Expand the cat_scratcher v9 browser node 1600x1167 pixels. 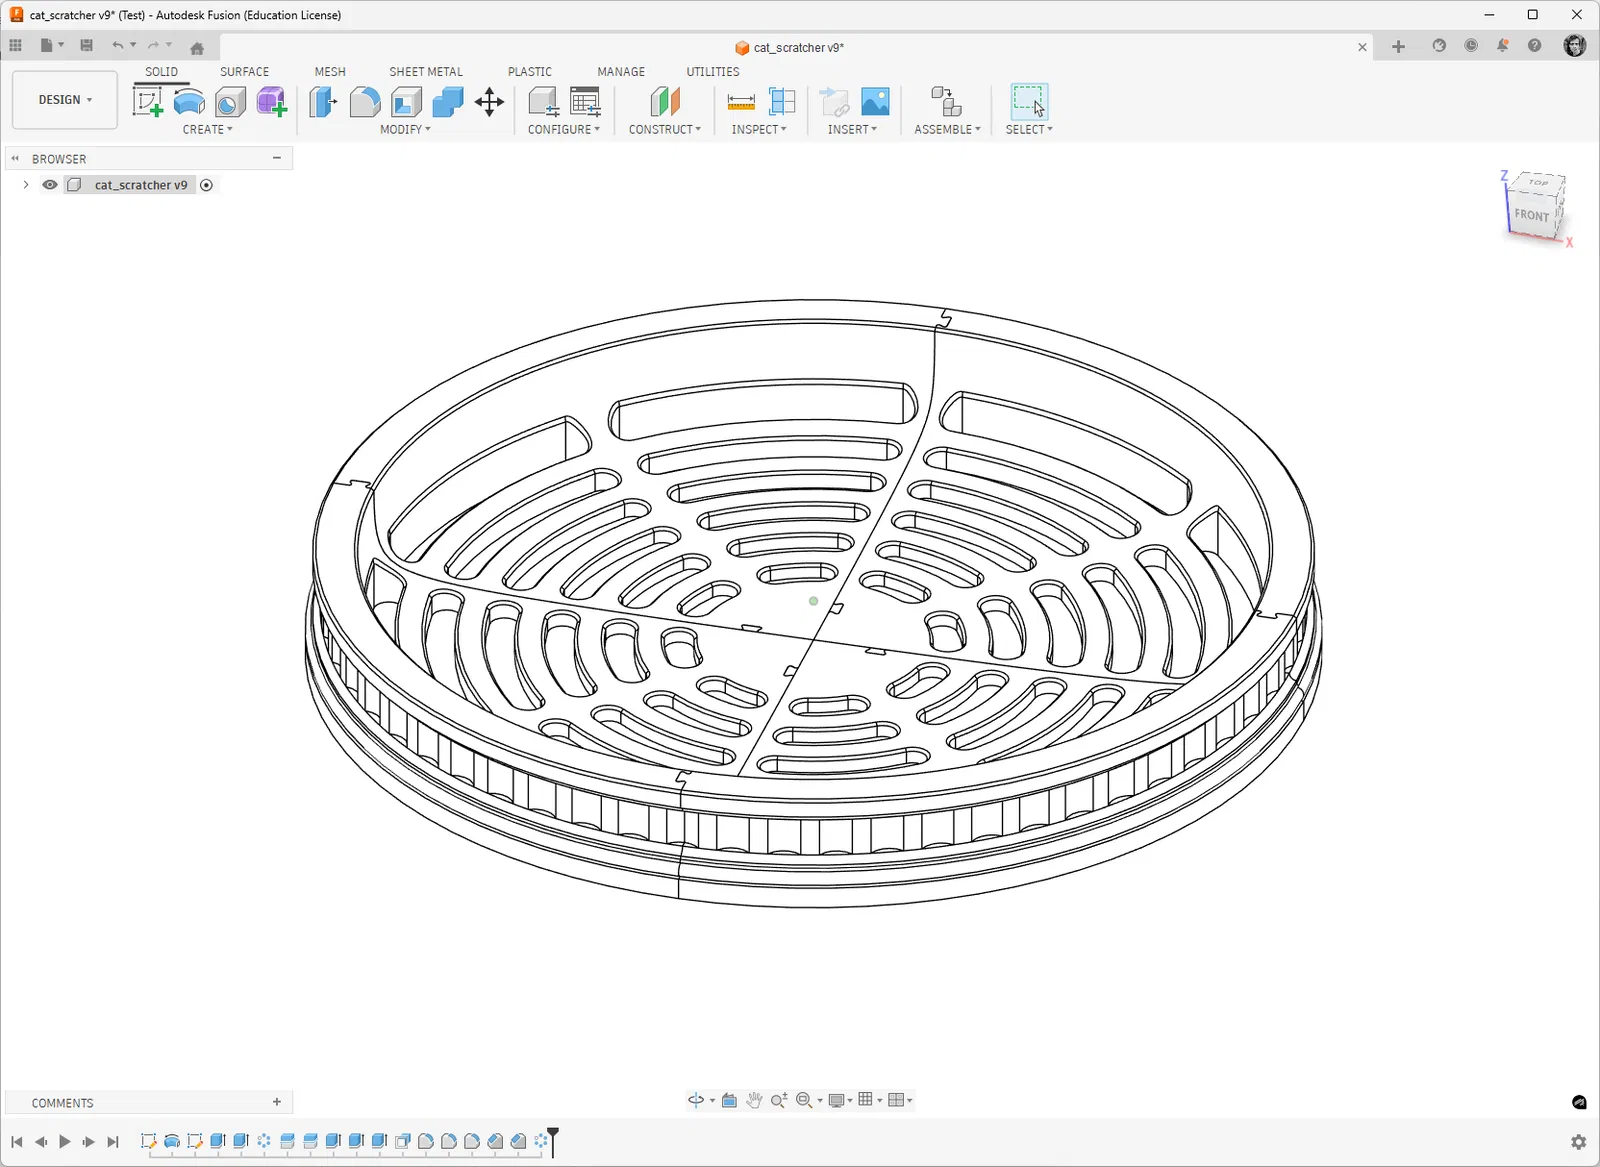point(26,185)
